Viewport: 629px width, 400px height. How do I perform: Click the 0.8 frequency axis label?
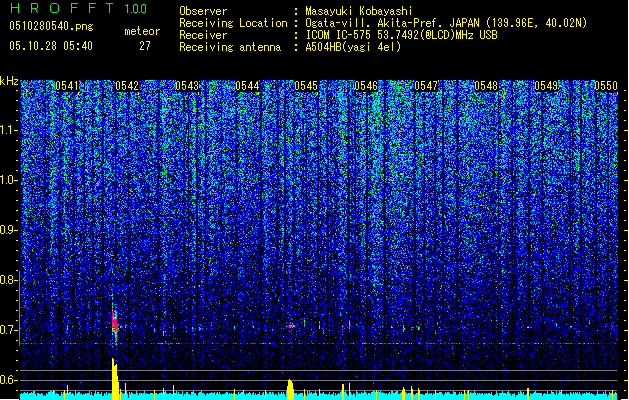(x=8, y=280)
